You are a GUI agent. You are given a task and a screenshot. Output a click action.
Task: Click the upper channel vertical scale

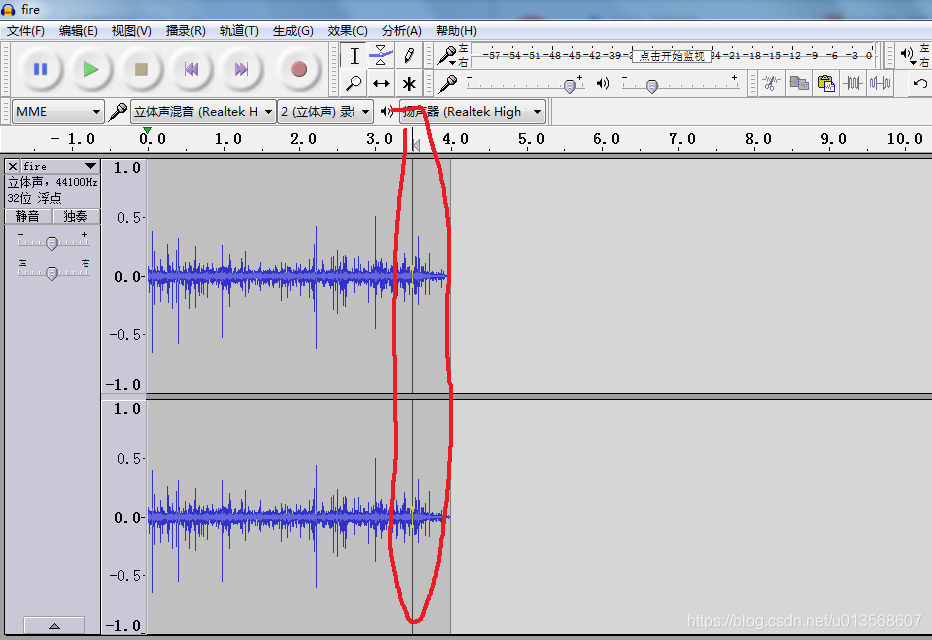[124, 276]
